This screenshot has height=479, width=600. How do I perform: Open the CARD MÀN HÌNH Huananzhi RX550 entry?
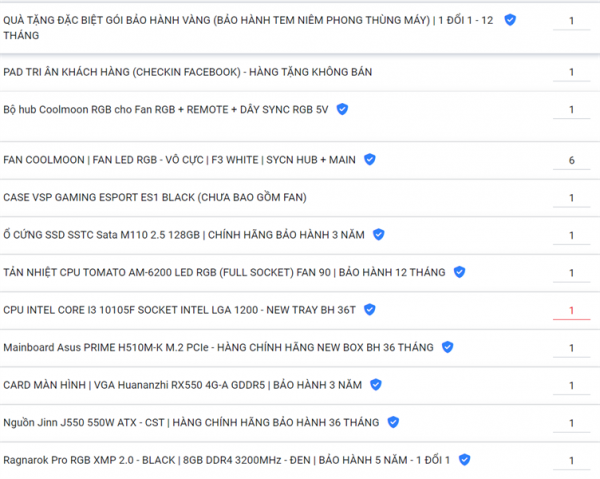(183, 385)
